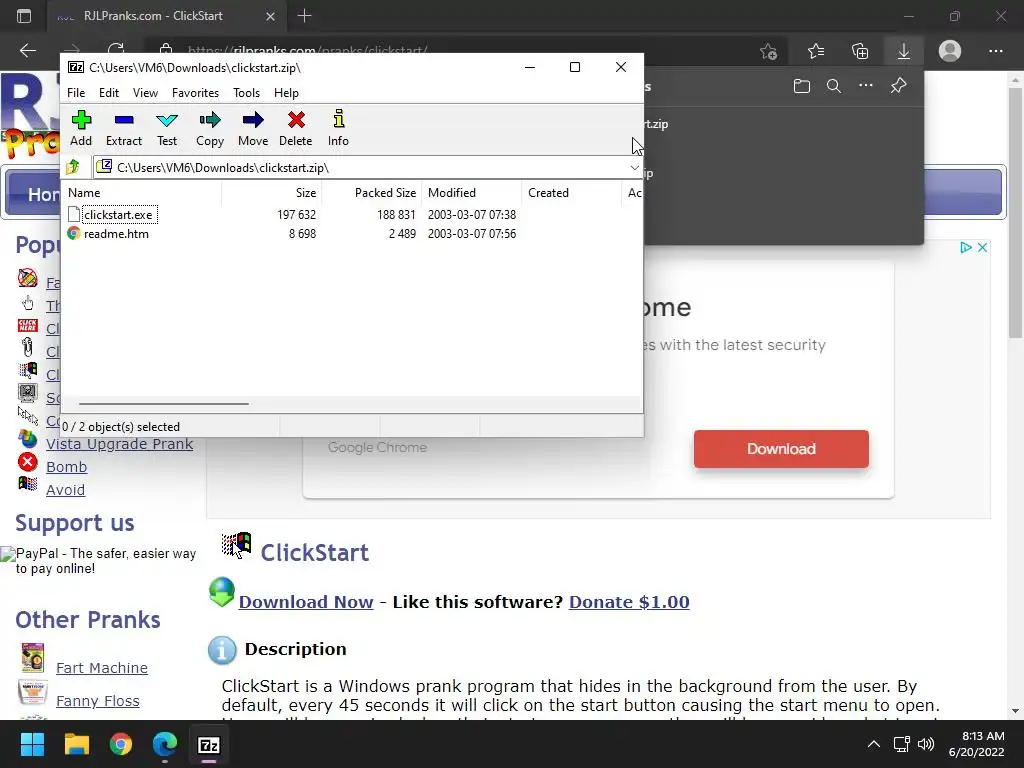The height and width of the screenshot is (768, 1024).
Task: Close the RJLPranks.com browser tab
Action: (x=270, y=16)
